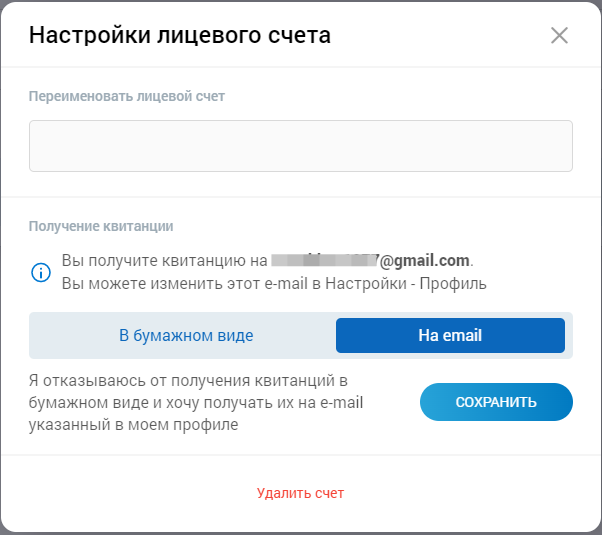The width and height of the screenshot is (602, 535).
Task: Click the Вы получите квитанцию на text
Action: coord(164,261)
